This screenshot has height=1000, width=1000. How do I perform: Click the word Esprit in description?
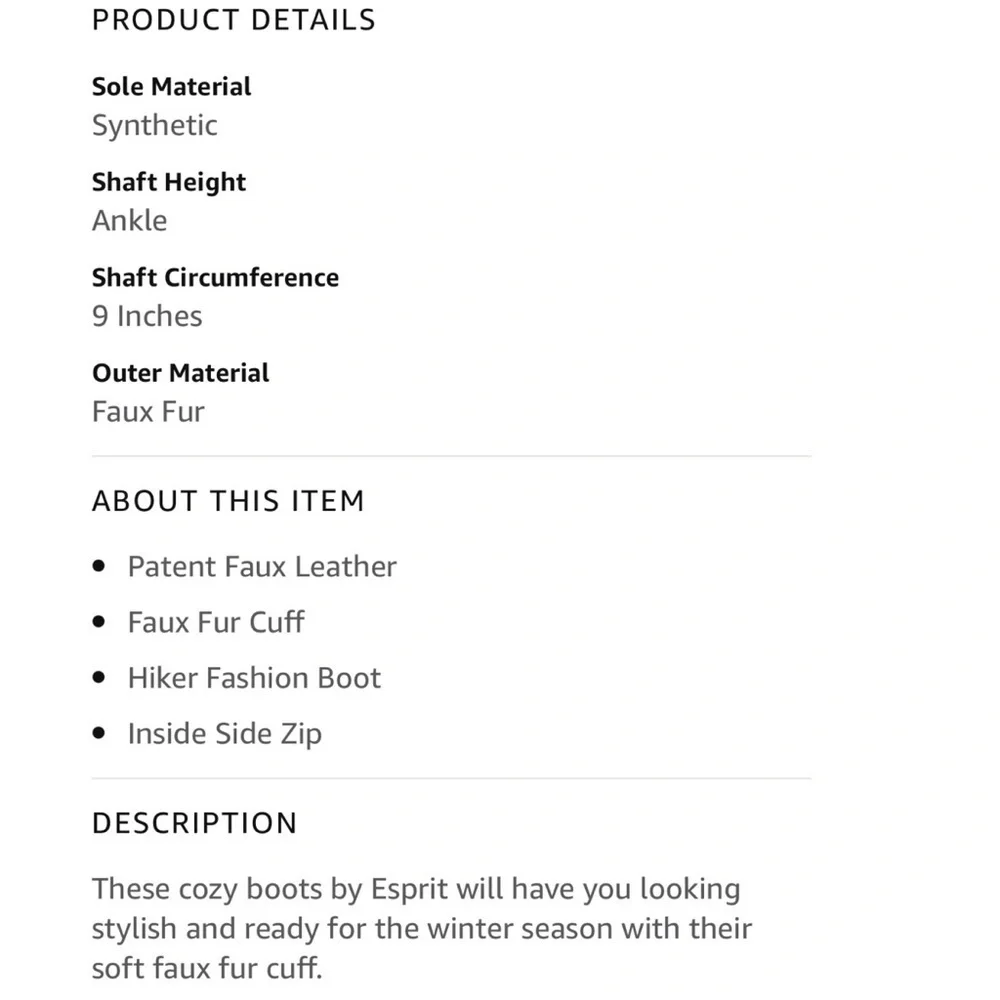point(409,890)
